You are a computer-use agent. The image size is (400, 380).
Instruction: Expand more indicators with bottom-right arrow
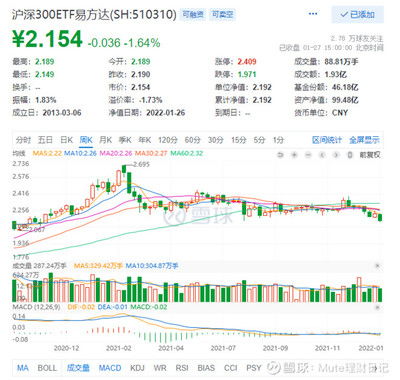[x=376, y=368]
